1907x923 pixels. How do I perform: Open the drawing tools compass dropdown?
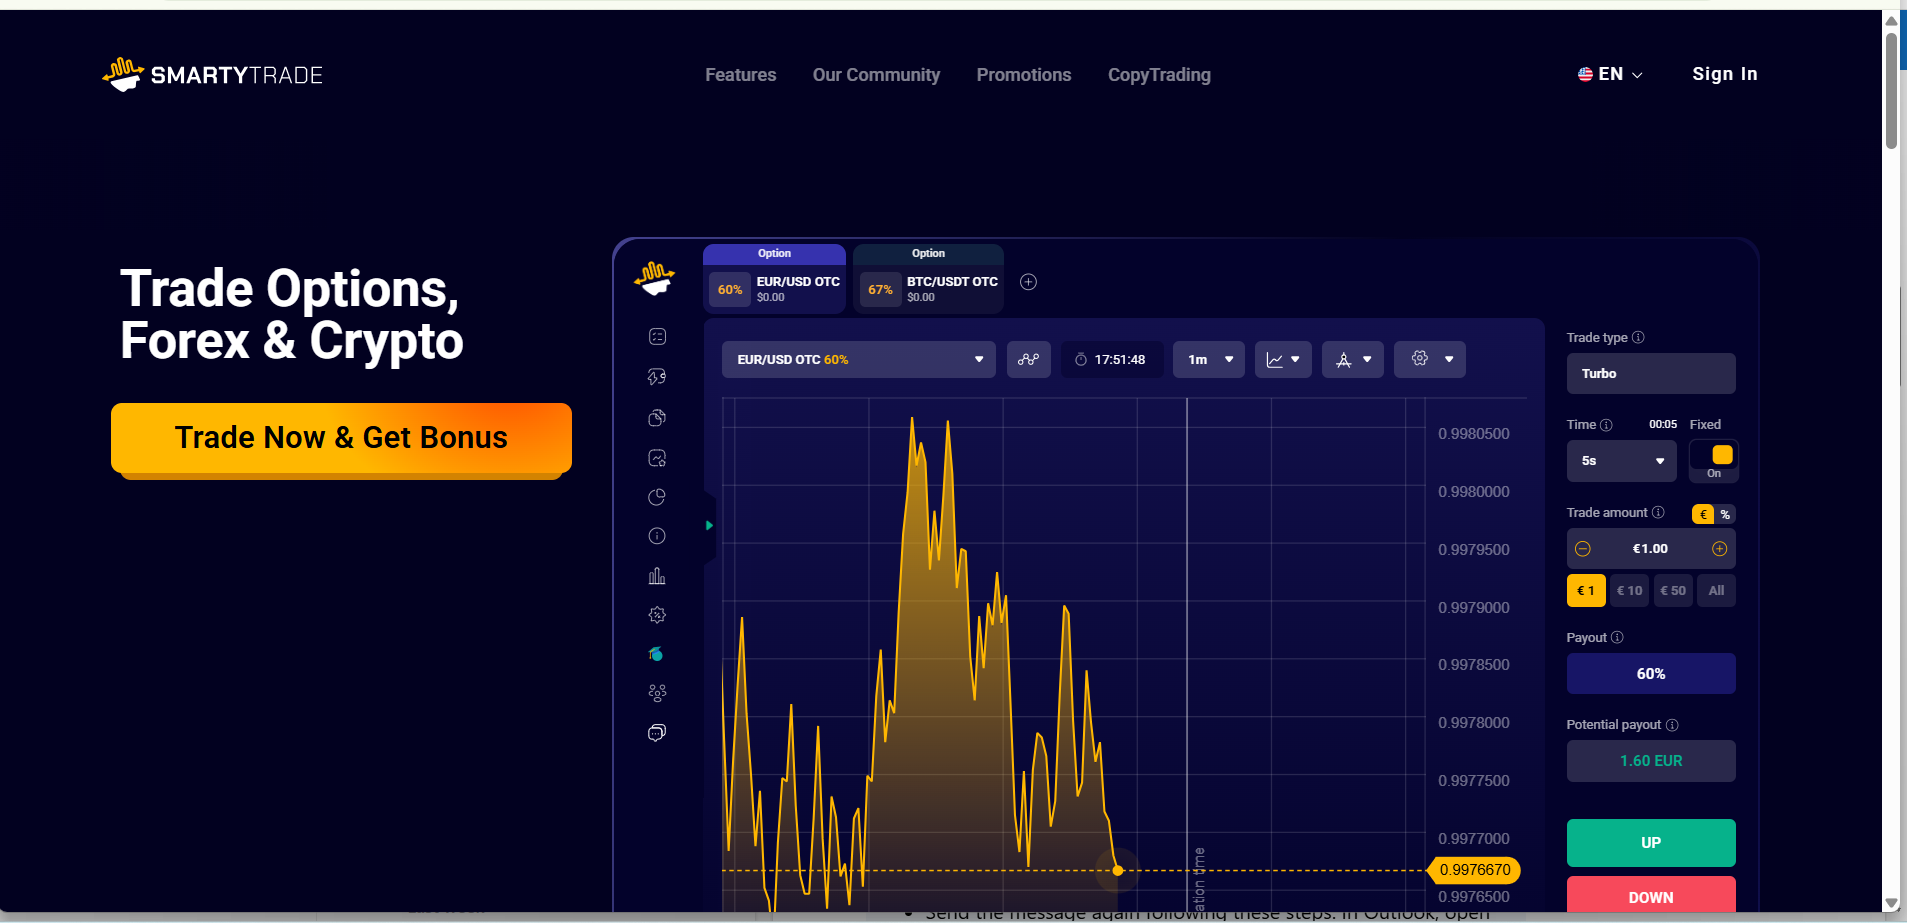pyautogui.click(x=1353, y=359)
